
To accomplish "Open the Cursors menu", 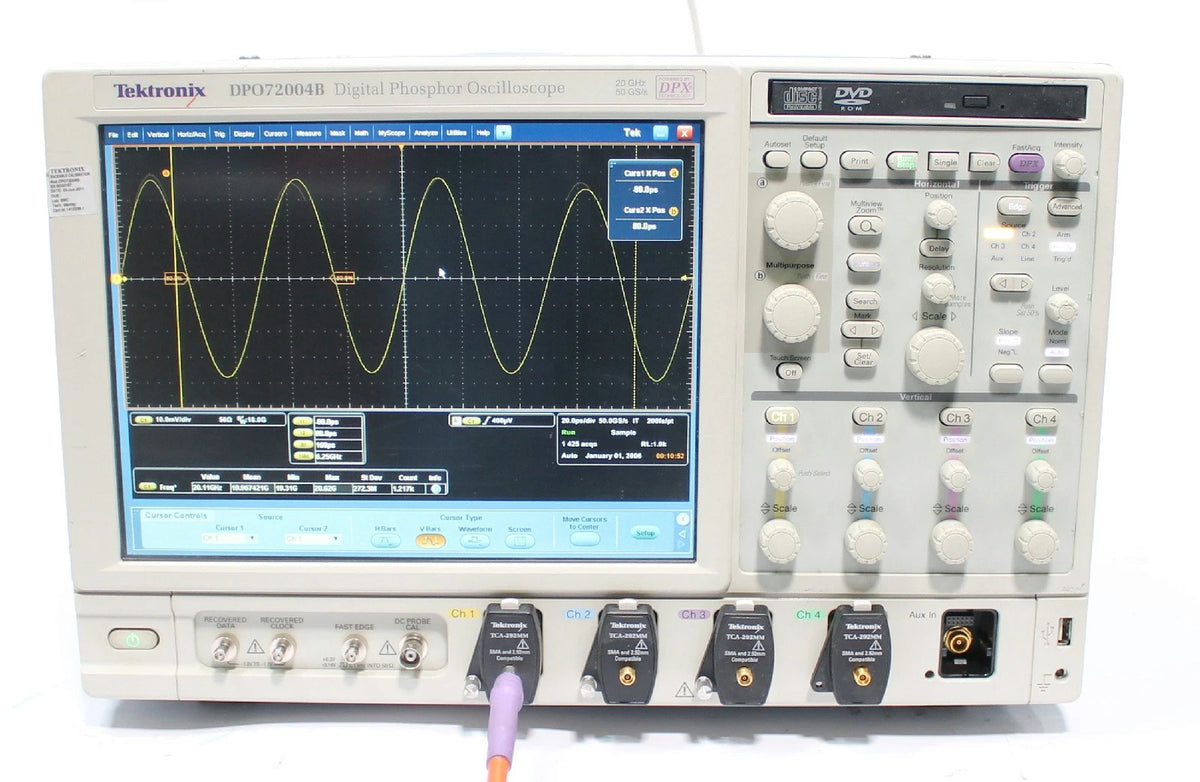I will point(276,133).
